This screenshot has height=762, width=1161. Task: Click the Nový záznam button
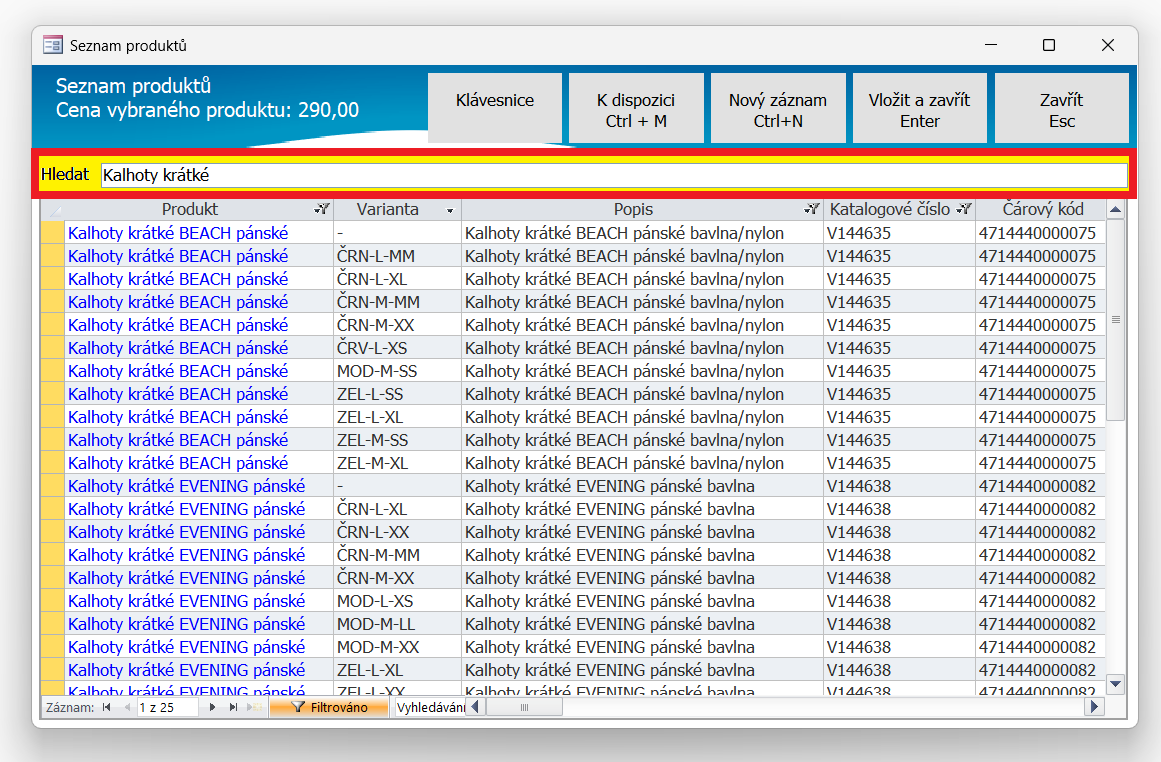[x=777, y=110]
